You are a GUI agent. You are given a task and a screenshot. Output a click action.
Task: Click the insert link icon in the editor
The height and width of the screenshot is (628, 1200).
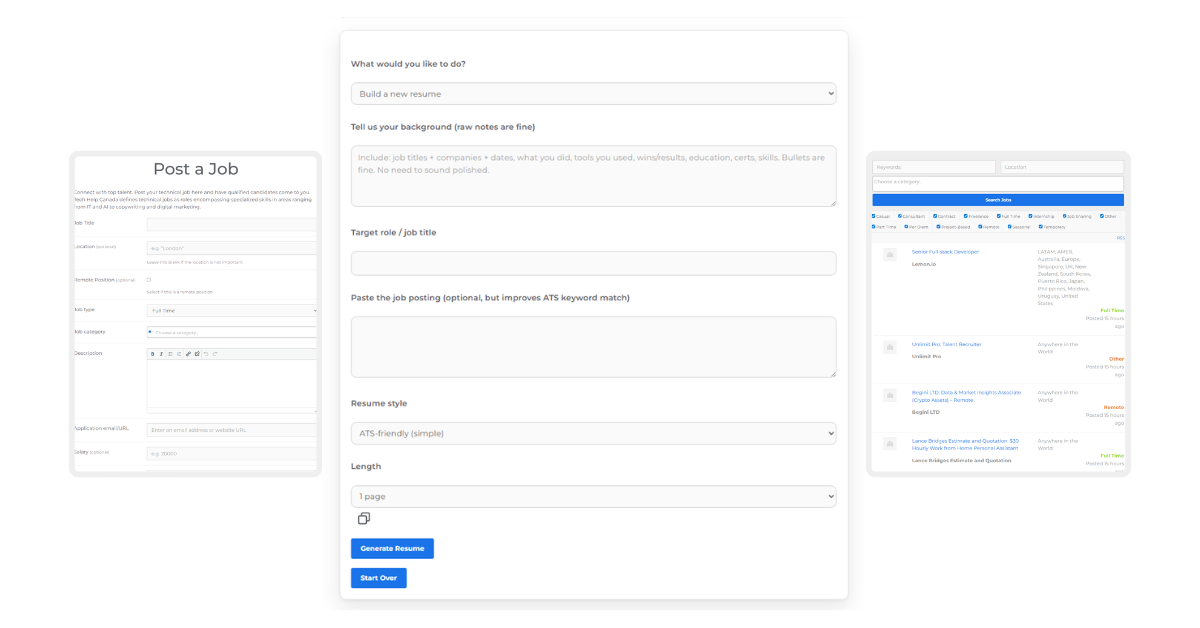coord(188,354)
